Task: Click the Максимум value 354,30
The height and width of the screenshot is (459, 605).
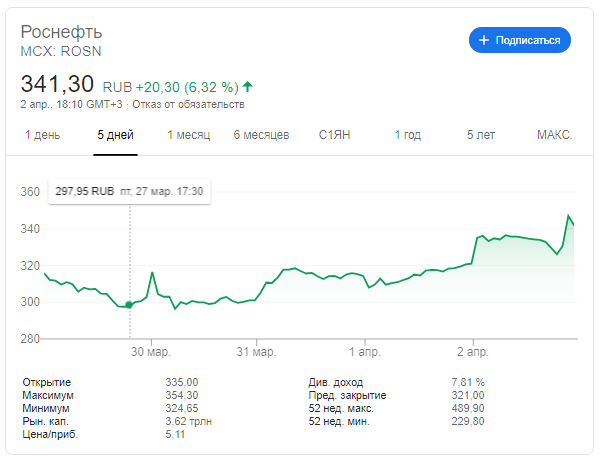Action: tap(182, 395)
